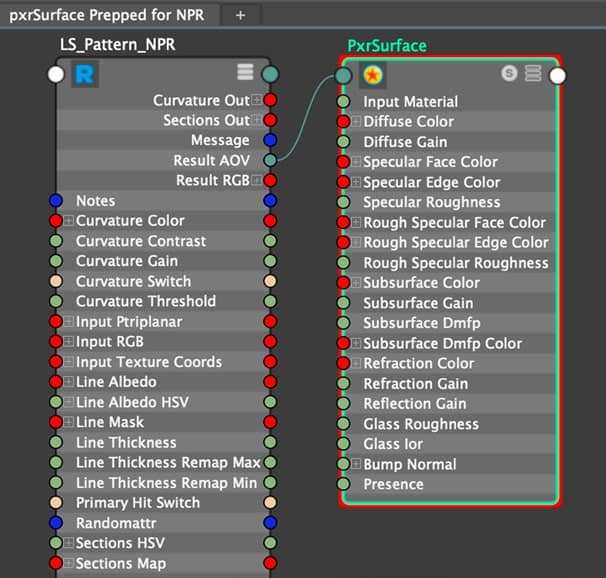
Task: Expand the Subsurface Dmfp Color attribute
Action: tap(356, 343)
